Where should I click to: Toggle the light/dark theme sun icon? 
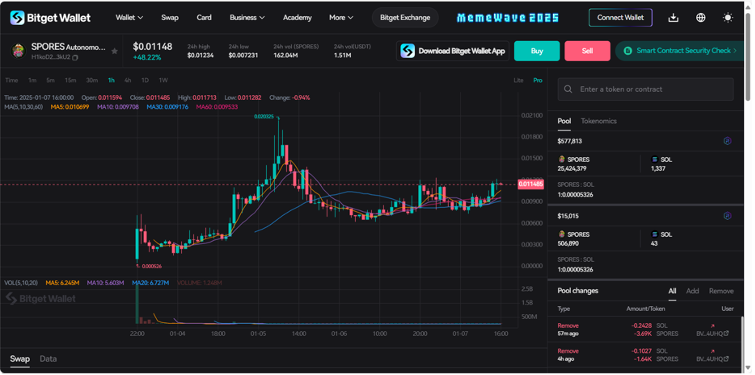coord(728,18)
